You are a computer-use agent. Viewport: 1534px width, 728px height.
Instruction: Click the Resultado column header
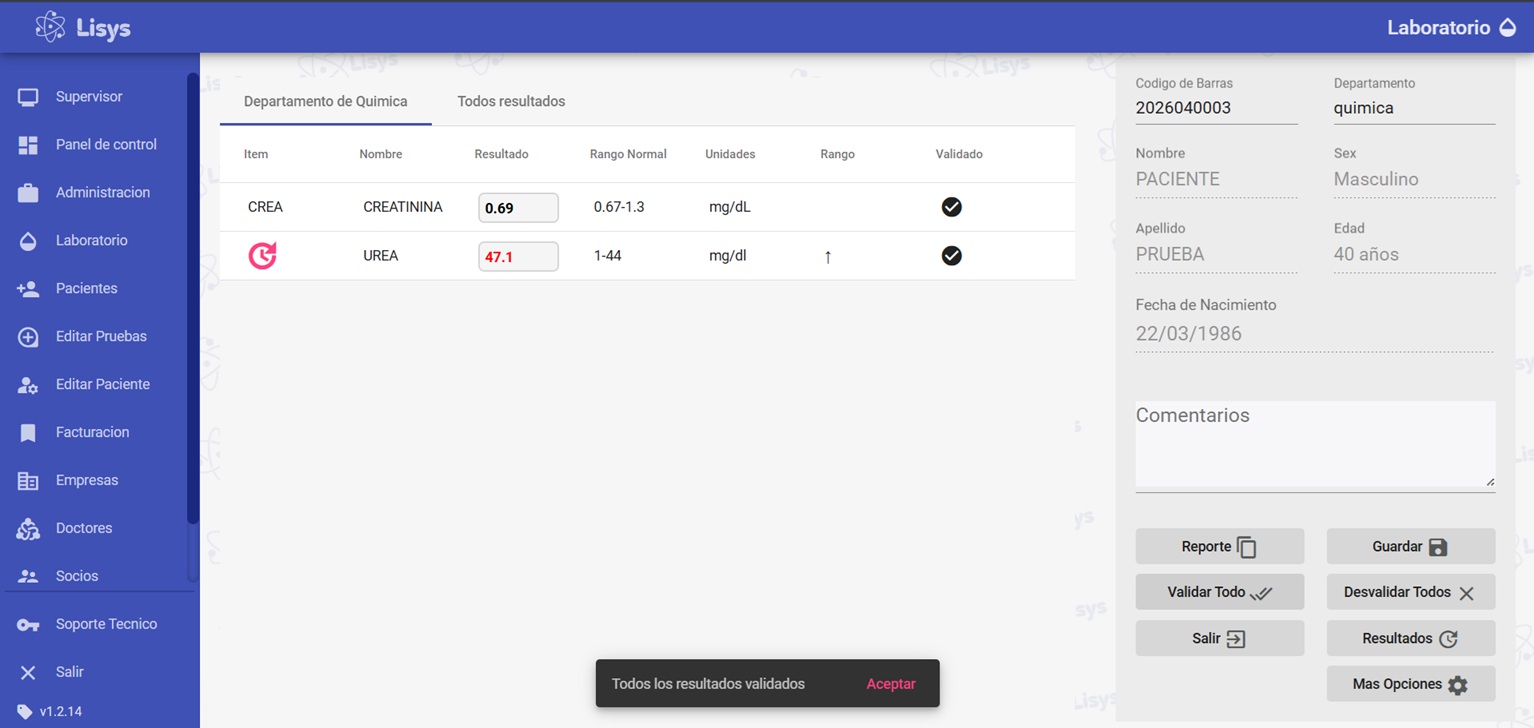click(x=501, y=154)
